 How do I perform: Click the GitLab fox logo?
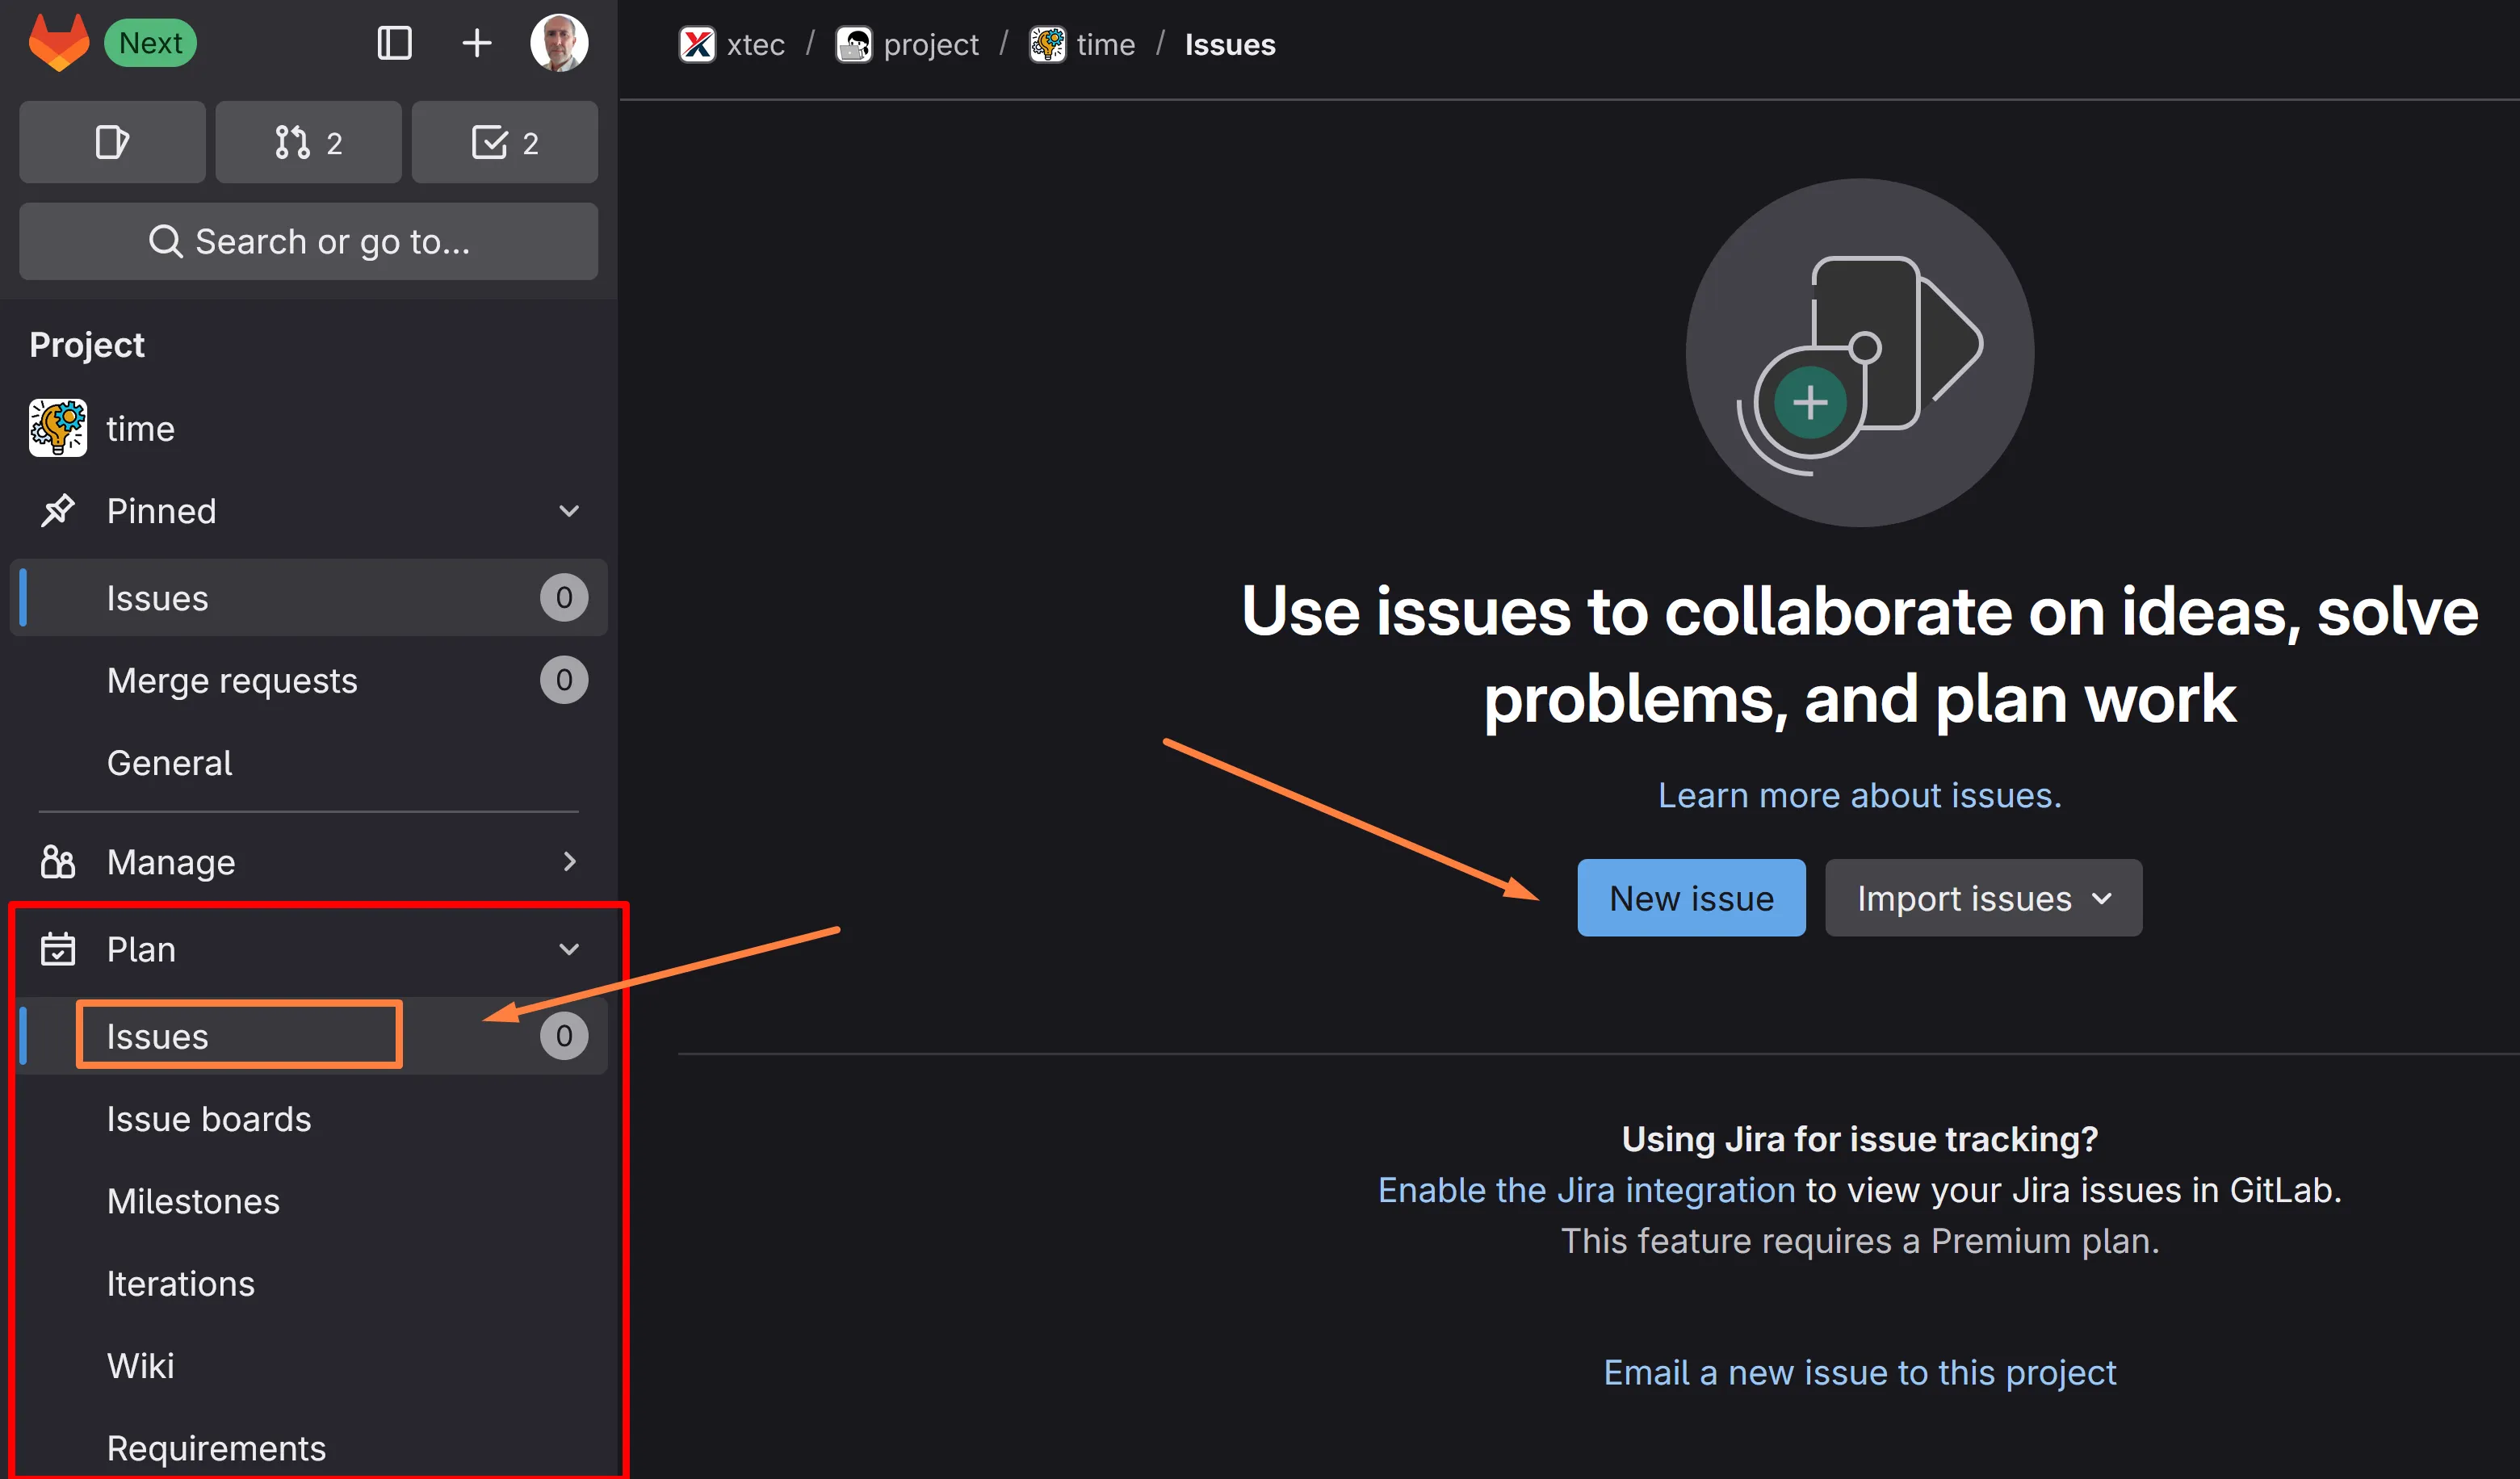(x=58, y=43)
